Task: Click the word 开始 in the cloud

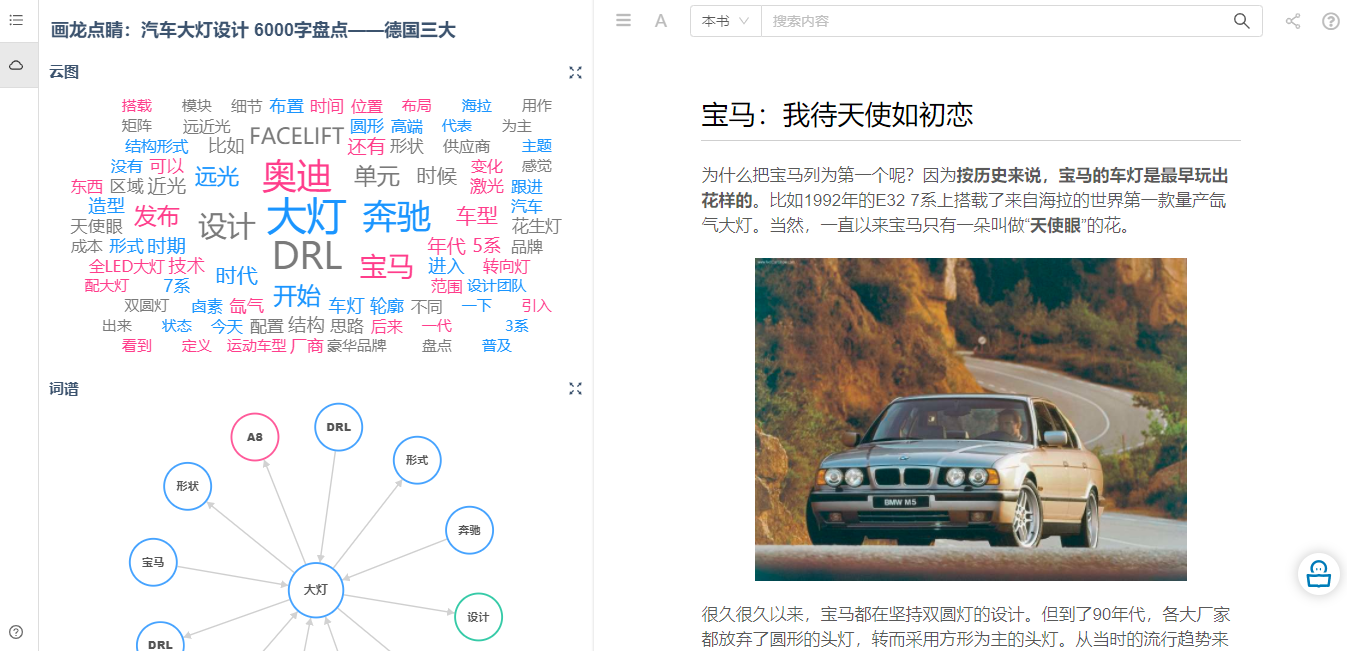Action: tap(296, 296)
